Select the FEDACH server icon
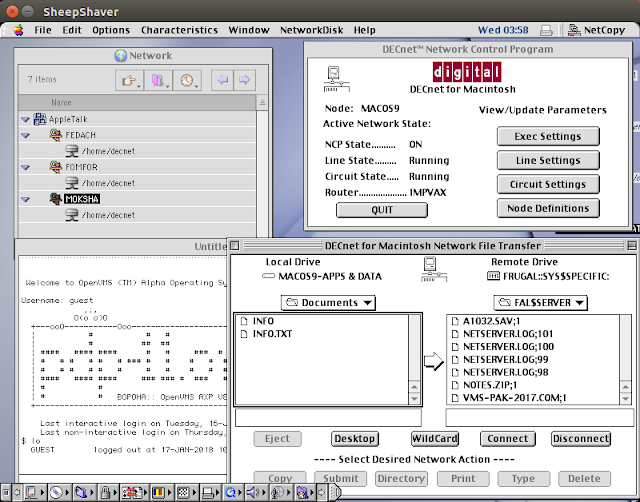 tap(56, 135)
